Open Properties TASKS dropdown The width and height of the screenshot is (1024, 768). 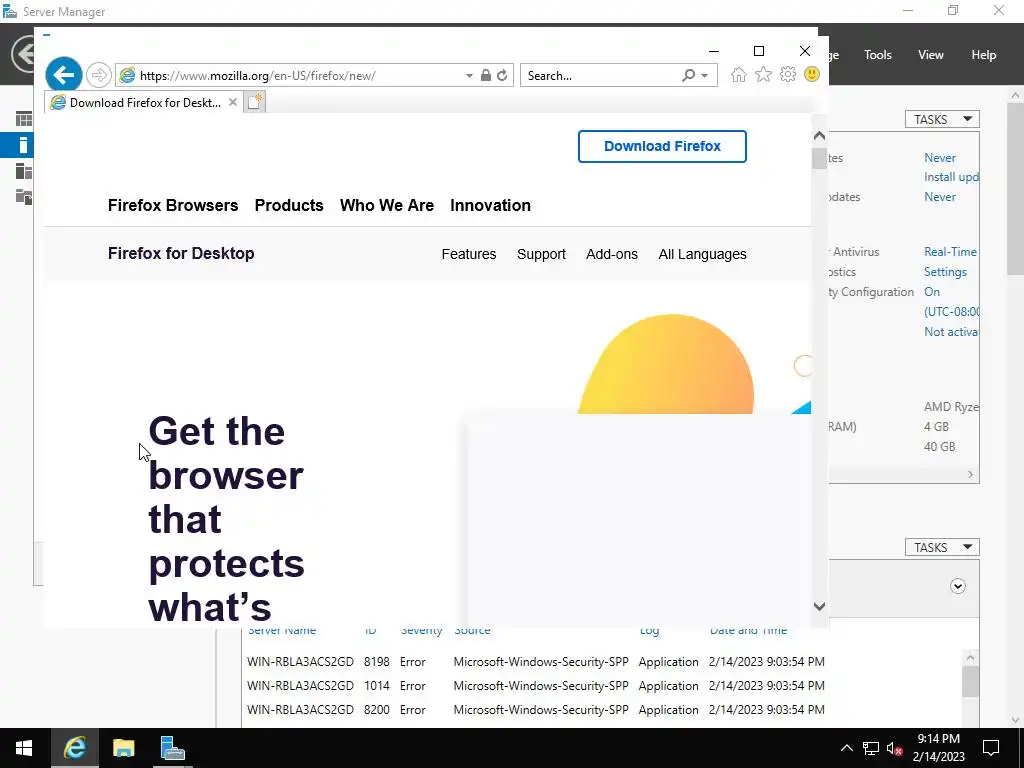(942, 120)
